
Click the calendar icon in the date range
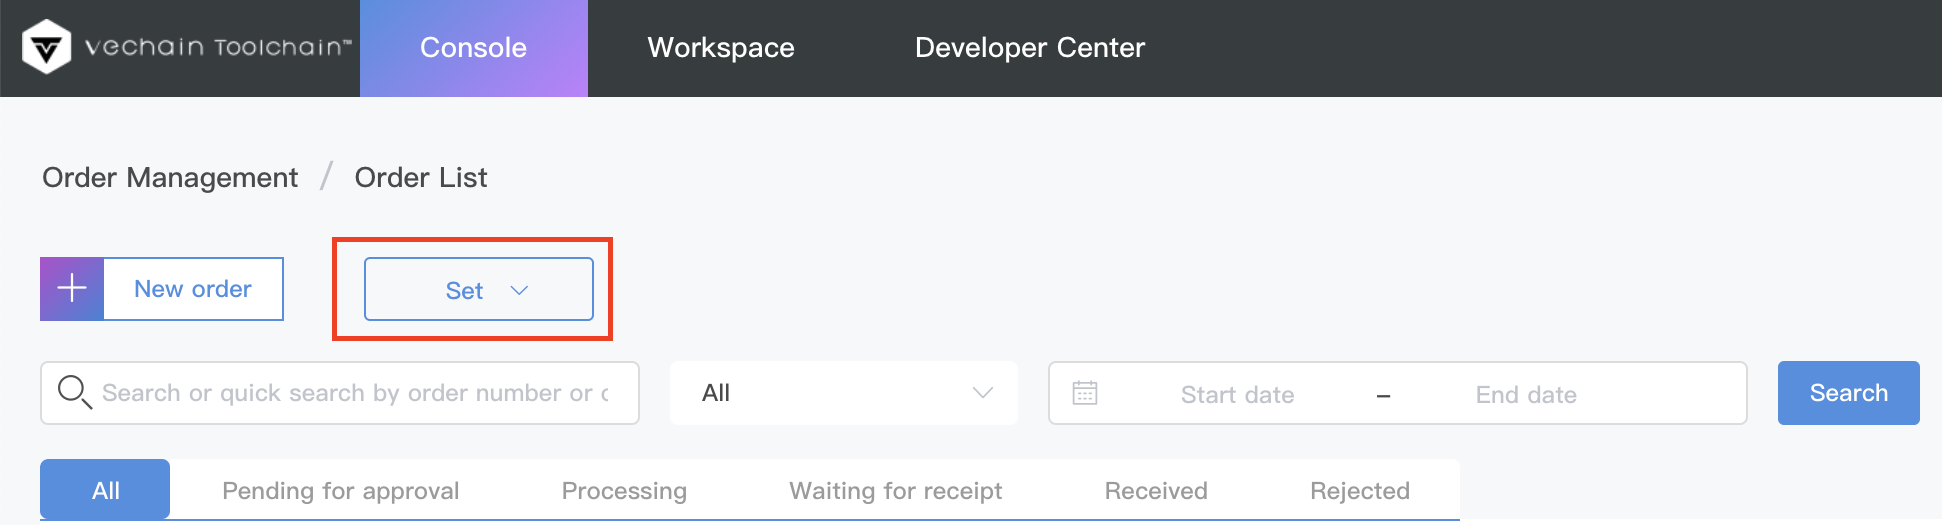[x=1085, y=393]
